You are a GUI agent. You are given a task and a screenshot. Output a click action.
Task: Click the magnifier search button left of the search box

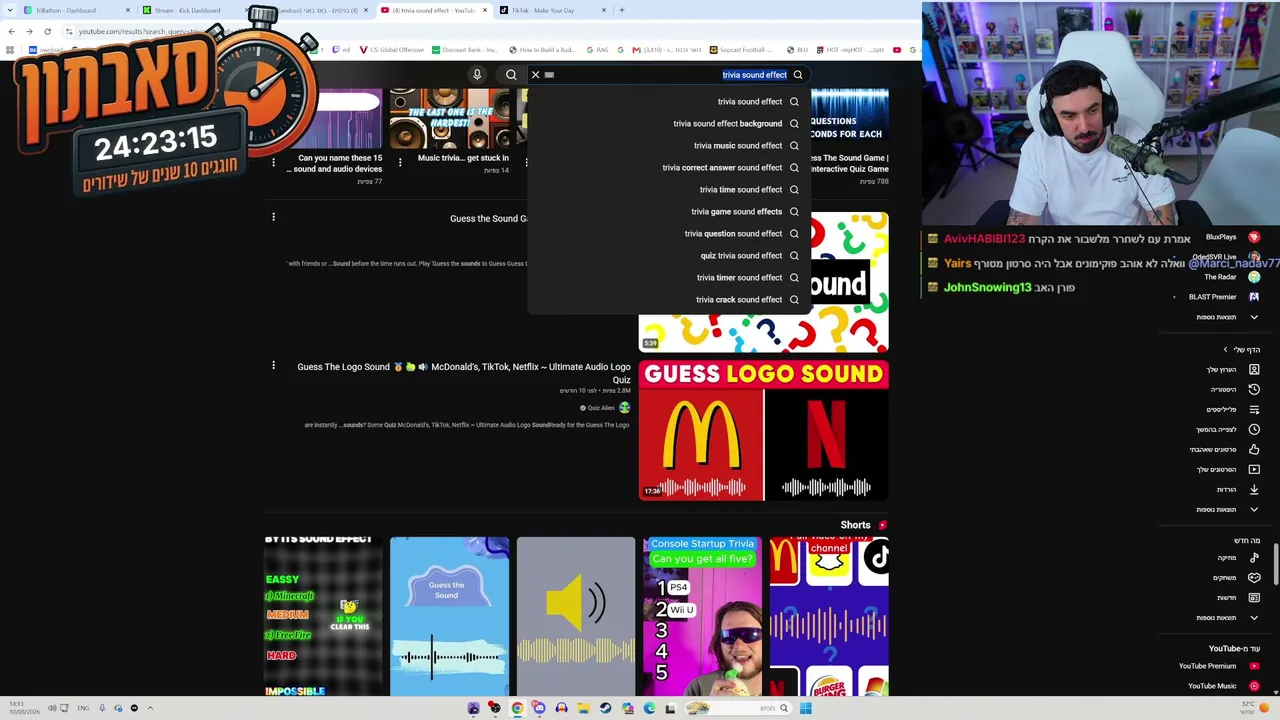tap(511, 75)
